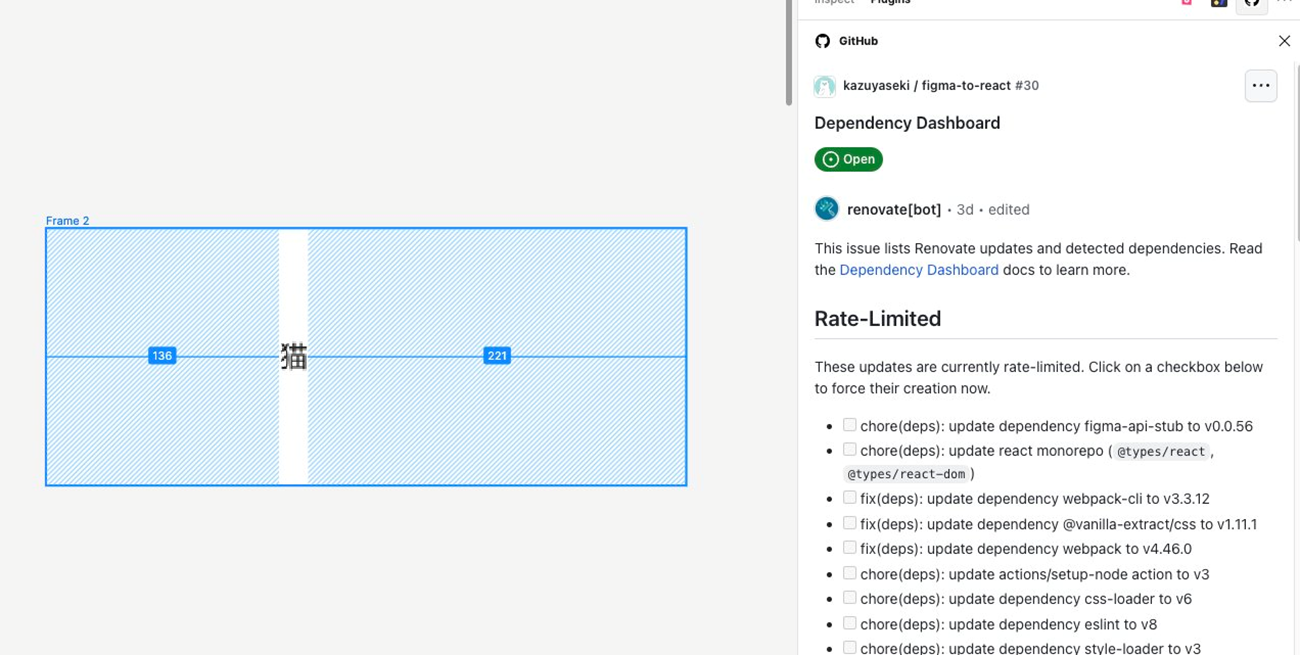Check the actions/setup-node v3 checkbox
The image size is (1300, 655).
pos(849,573)
